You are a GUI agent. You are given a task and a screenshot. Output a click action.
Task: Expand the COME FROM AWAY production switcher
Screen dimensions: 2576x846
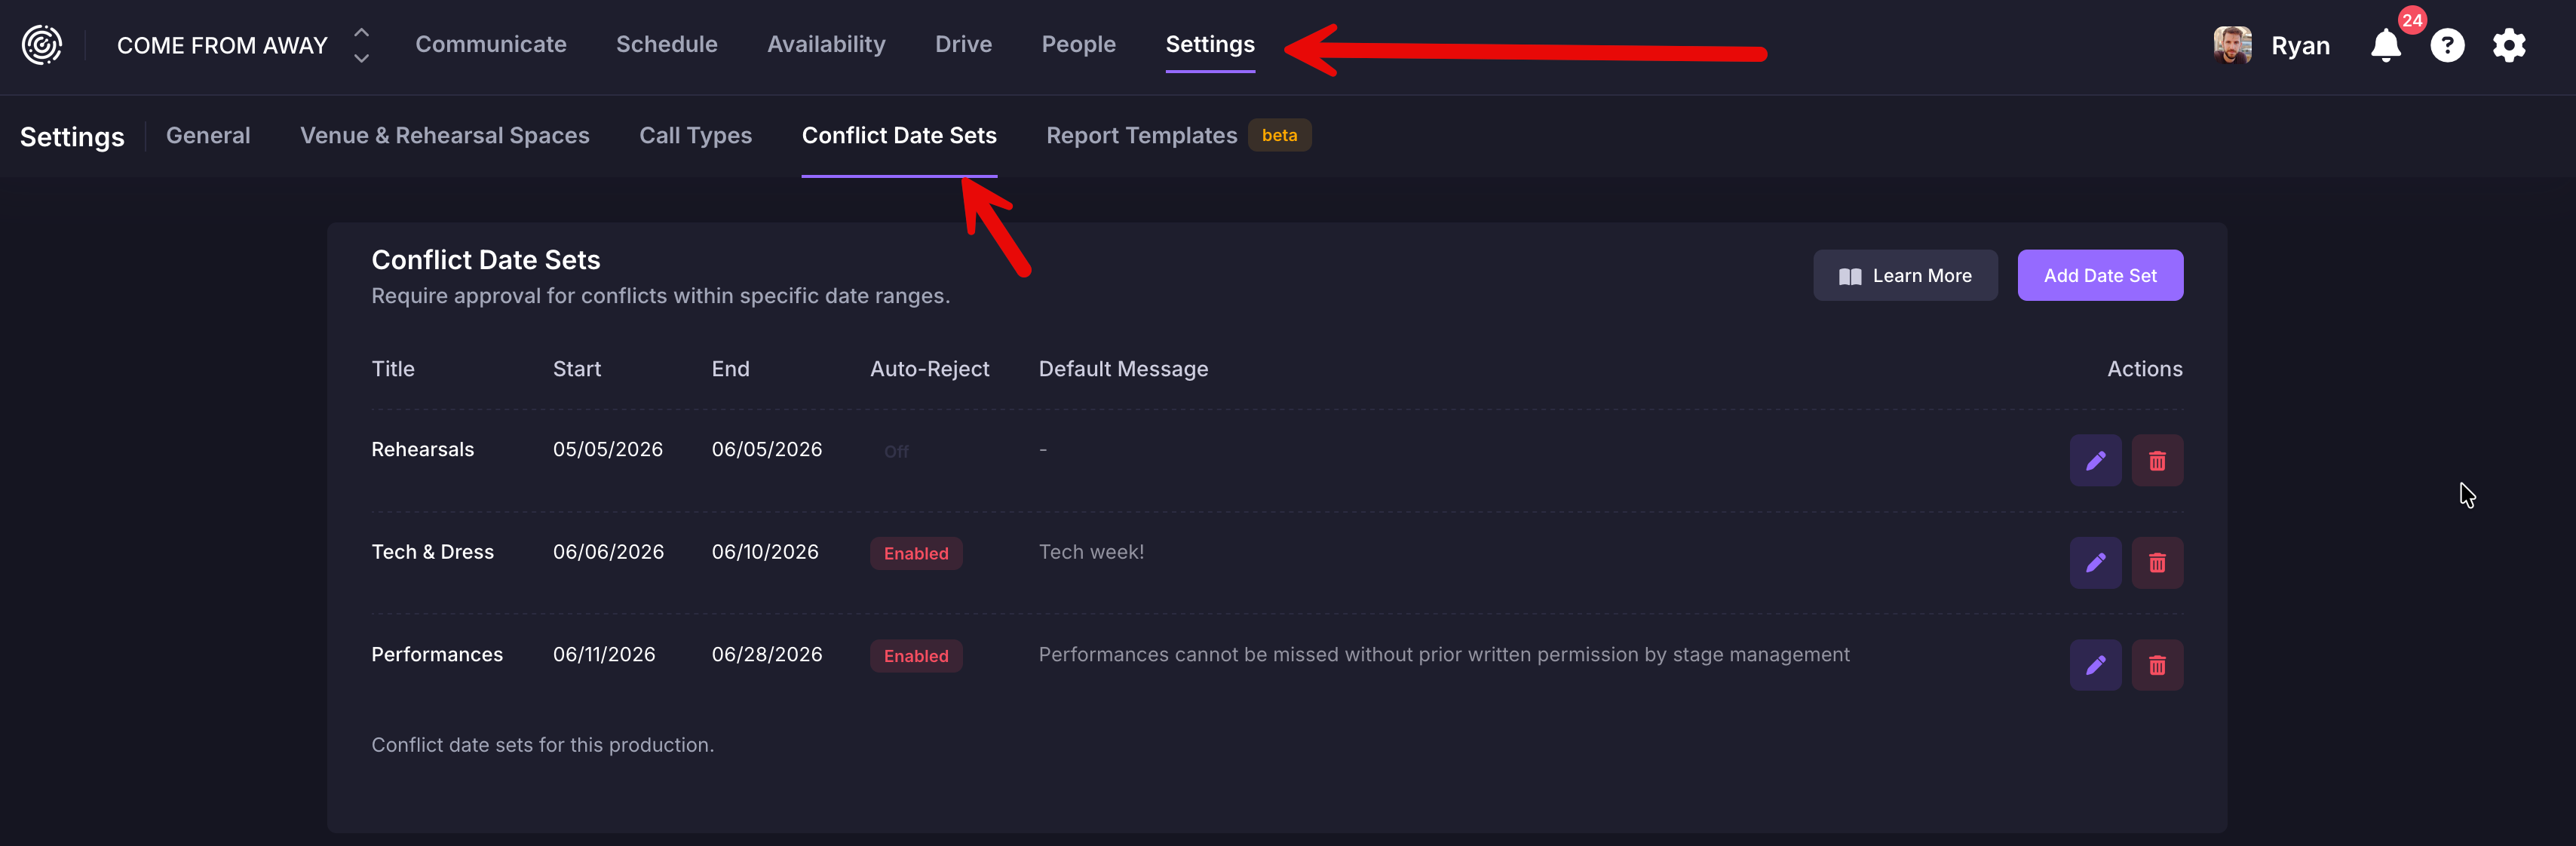[x=362, y=45]
